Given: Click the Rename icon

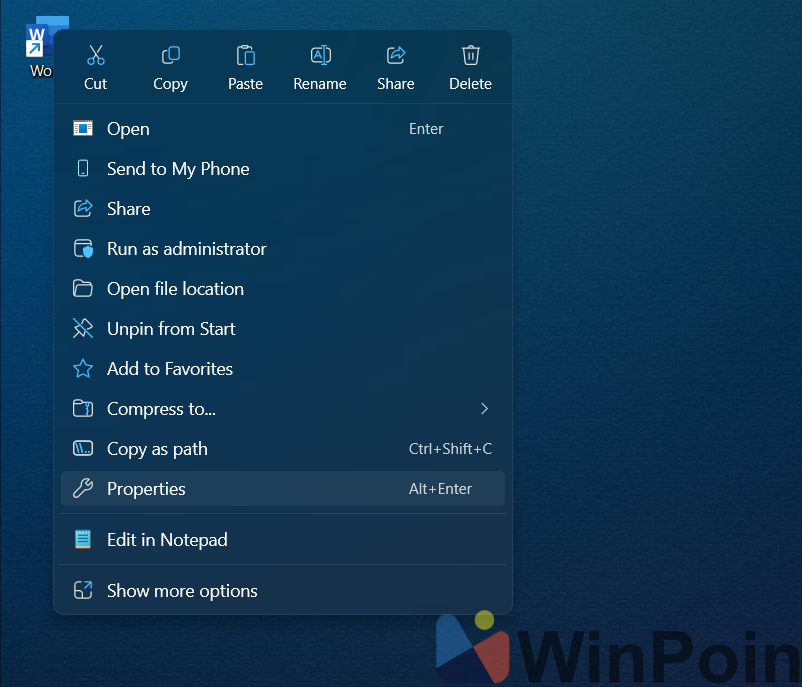Looking at the screenshot, I should 321,55.
